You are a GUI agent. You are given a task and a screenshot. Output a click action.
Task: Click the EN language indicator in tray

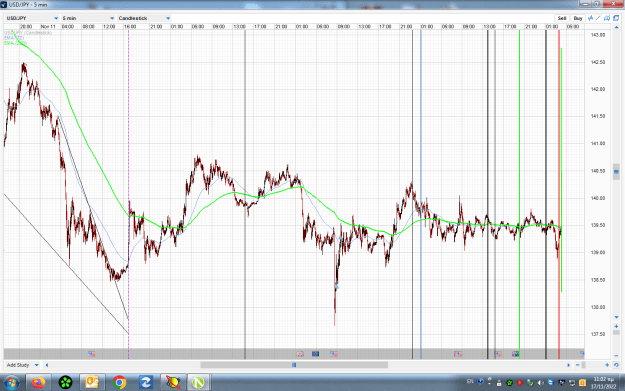[470, 382]
